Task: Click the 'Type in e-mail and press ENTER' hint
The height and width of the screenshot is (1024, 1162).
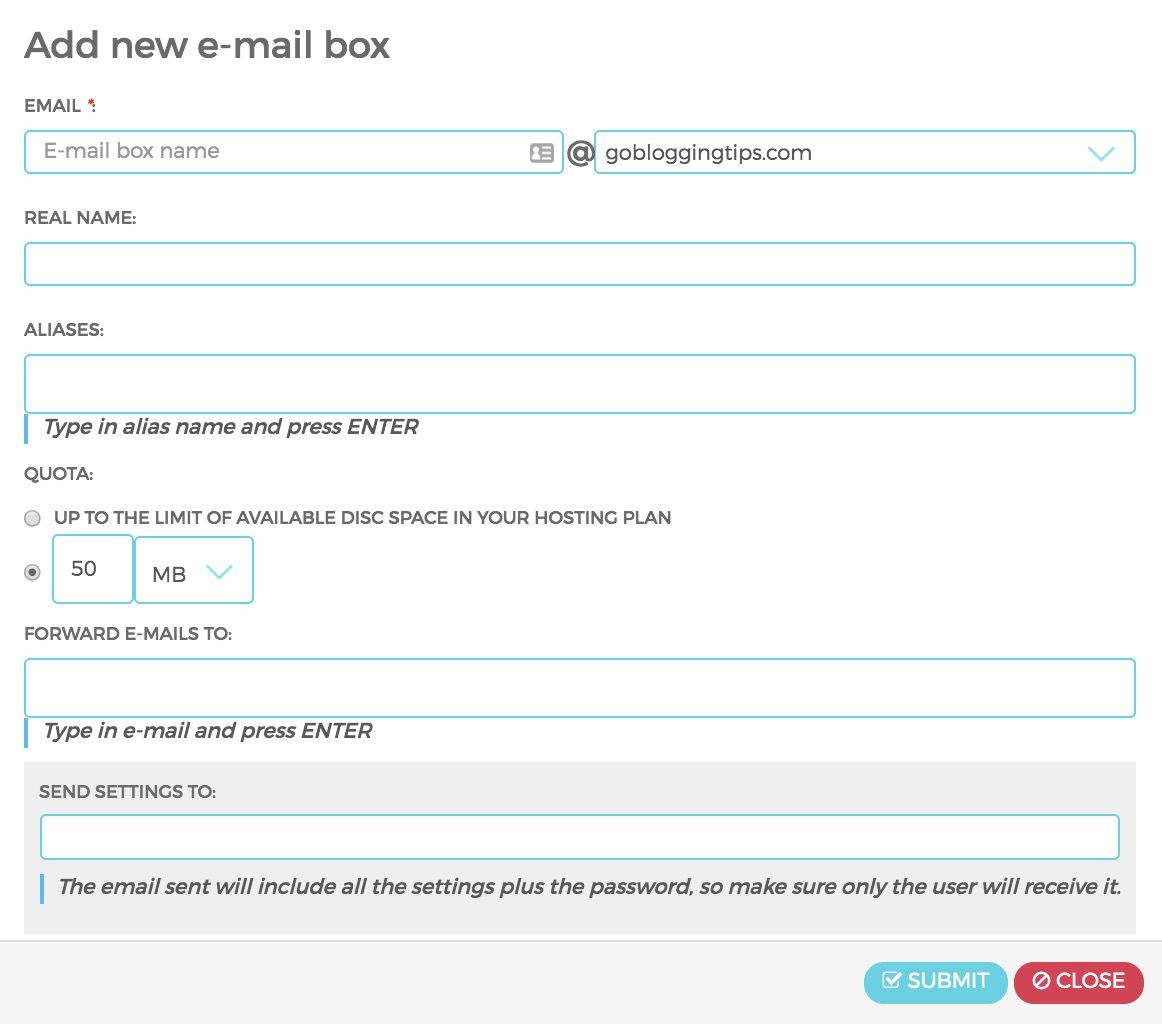Action: [208, 731]
